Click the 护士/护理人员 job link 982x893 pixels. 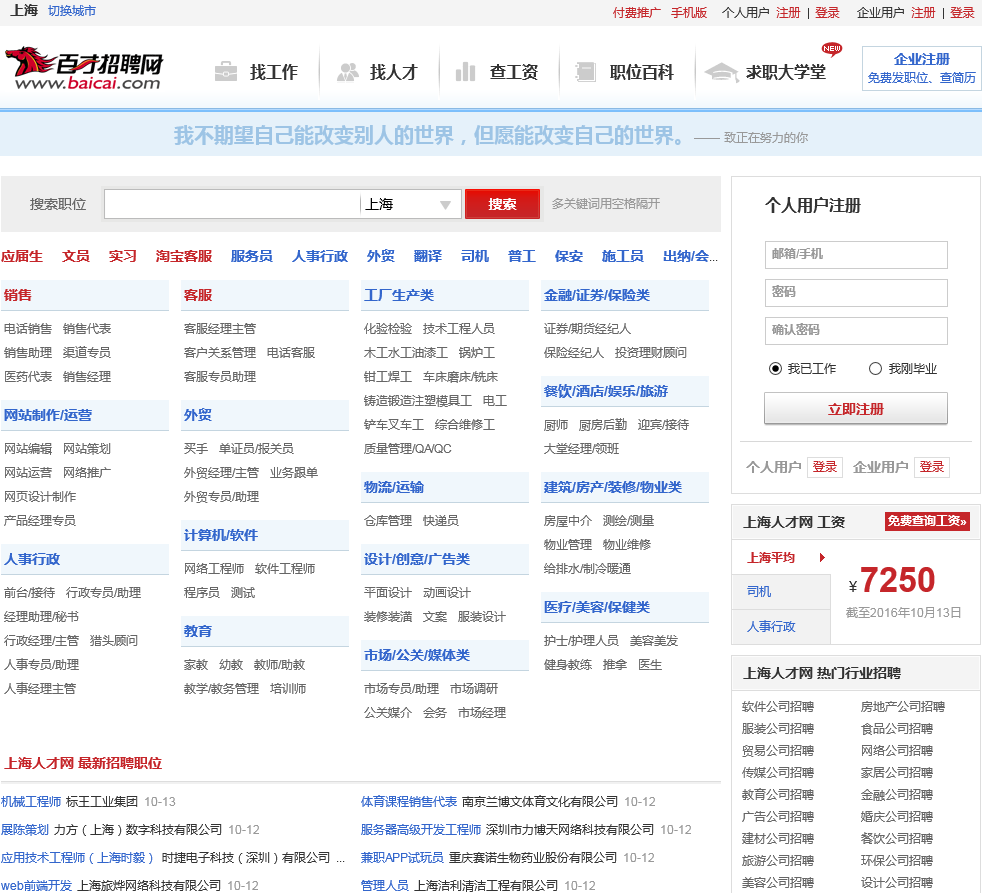tap(581, 641)
